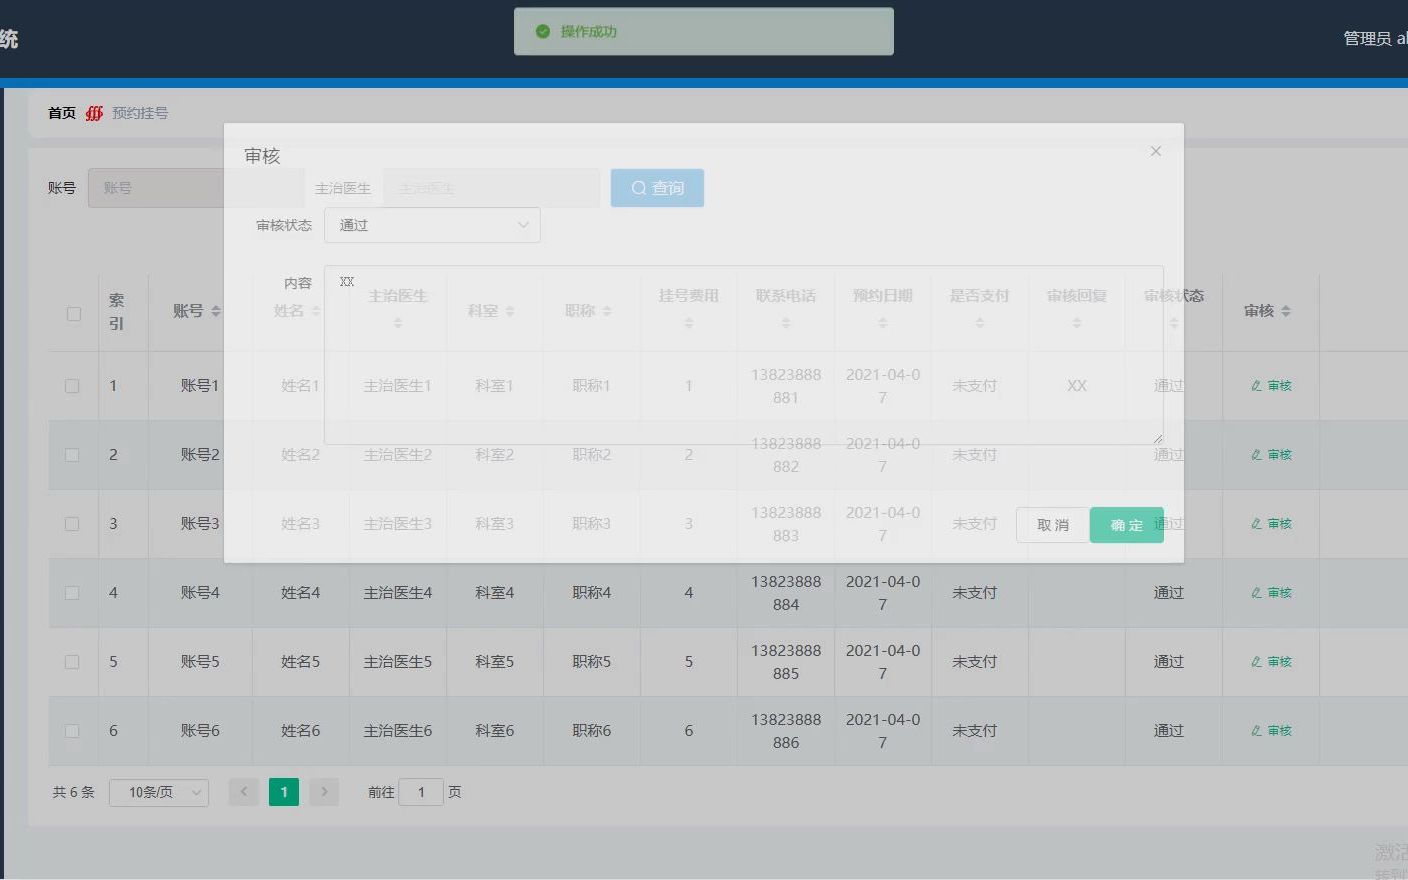This screenshot has width=1408, height=880.
Task: Click the 前往 page number input
Action: pyautogui.click(x=421, y=792)
